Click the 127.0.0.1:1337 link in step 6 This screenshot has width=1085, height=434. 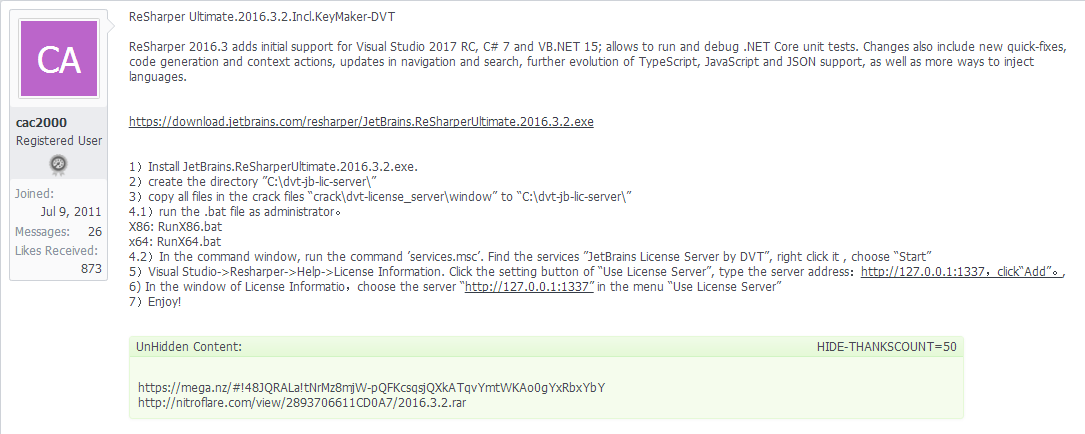tap(529, 287)
